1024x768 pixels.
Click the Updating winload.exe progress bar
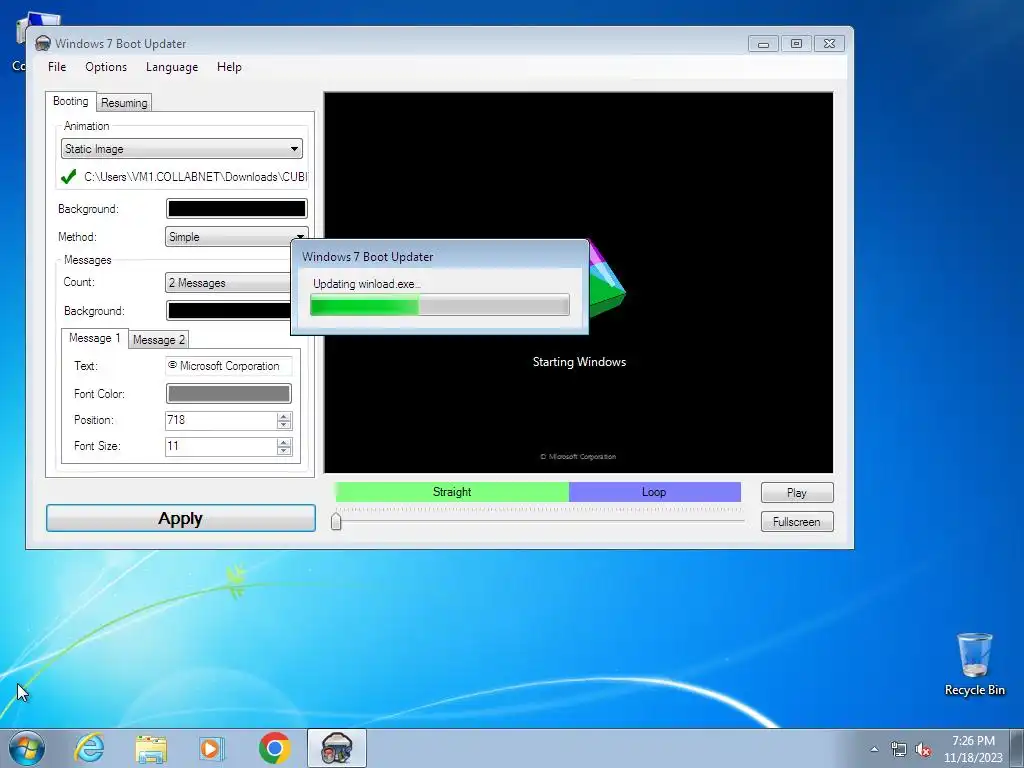440,305
